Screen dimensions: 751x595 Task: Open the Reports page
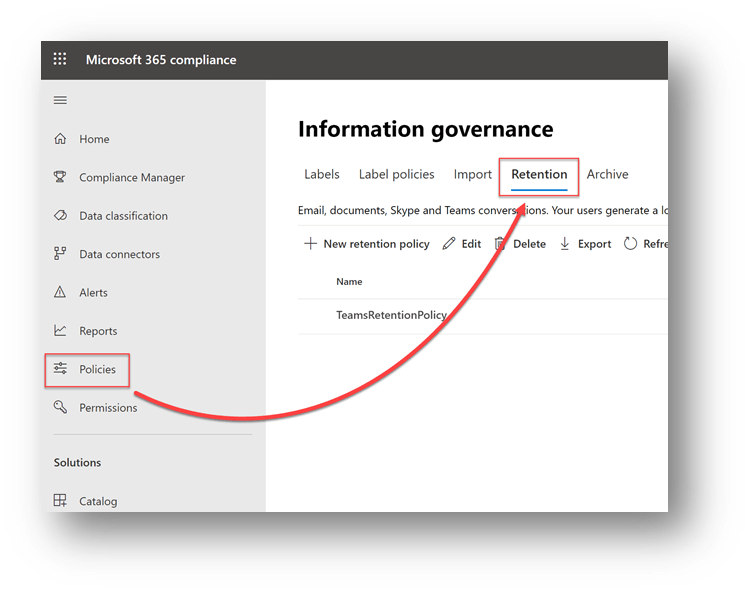[98, 331]
